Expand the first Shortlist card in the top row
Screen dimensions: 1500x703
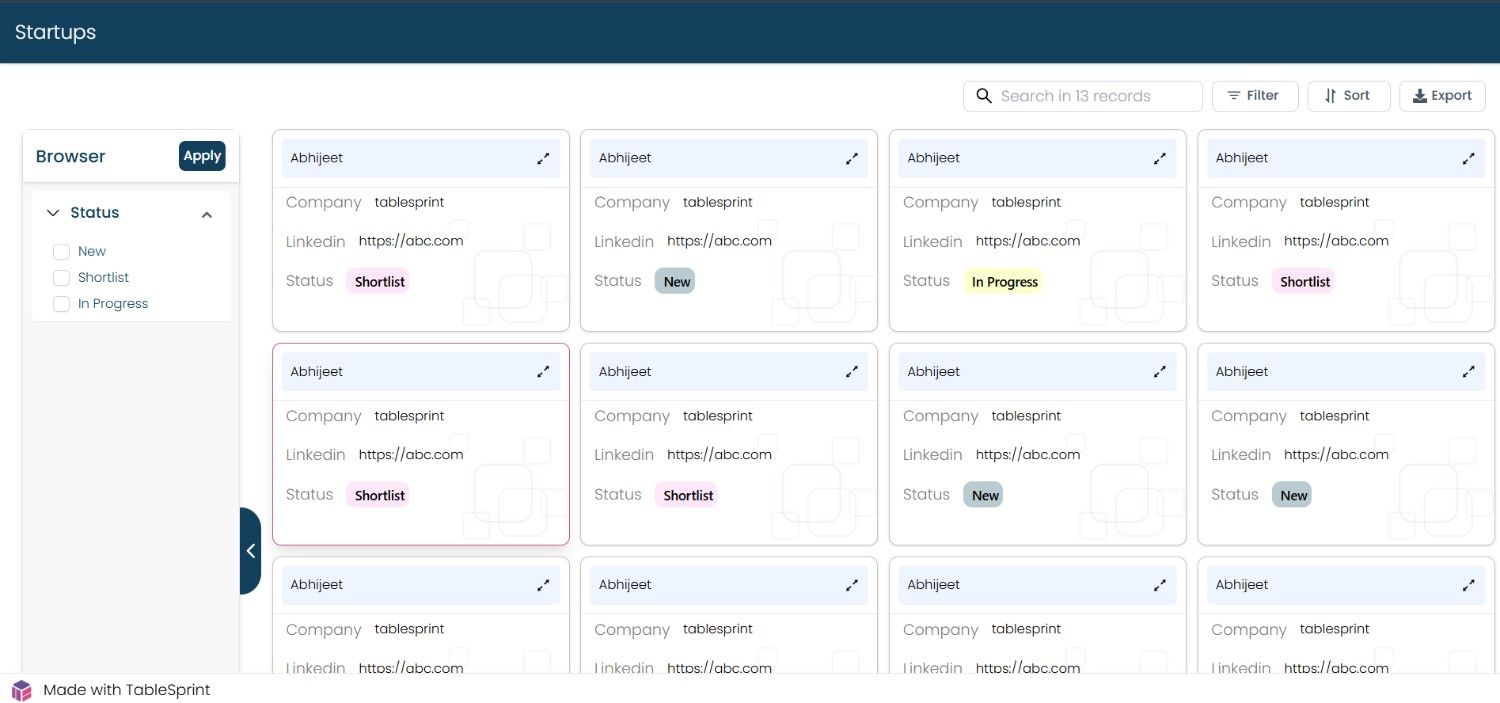[543, 158]
